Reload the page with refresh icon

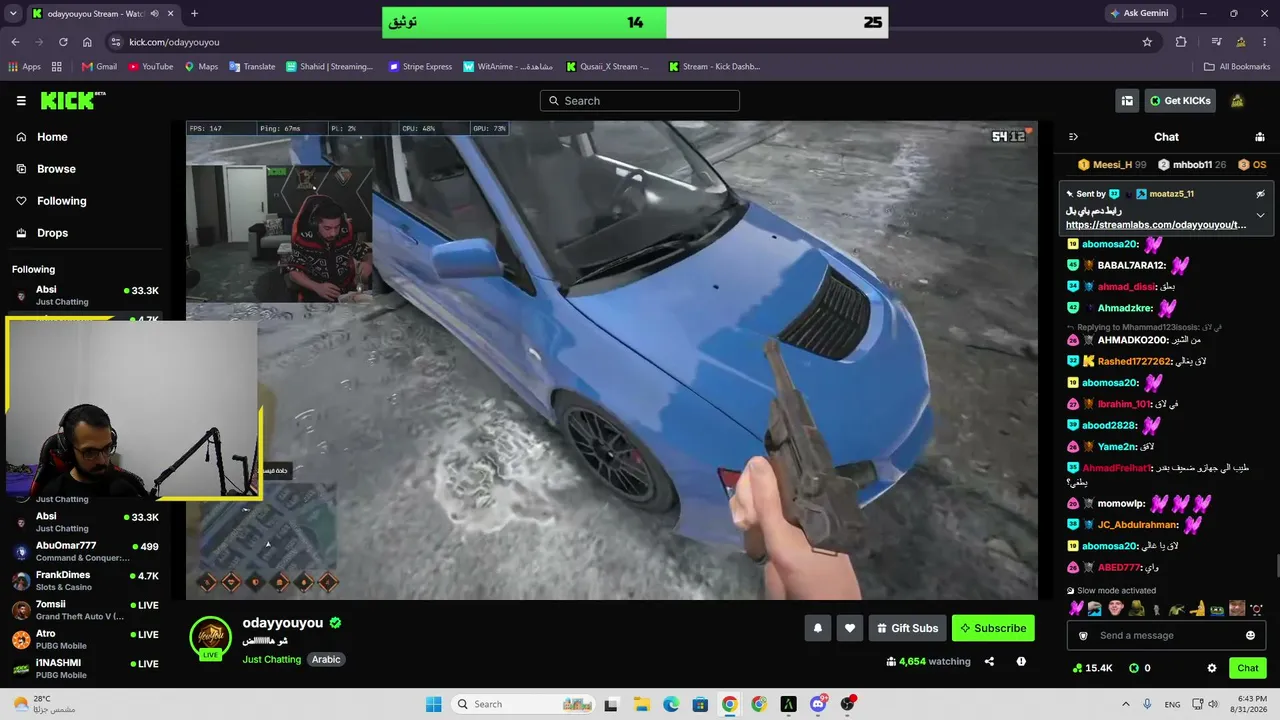63,42
